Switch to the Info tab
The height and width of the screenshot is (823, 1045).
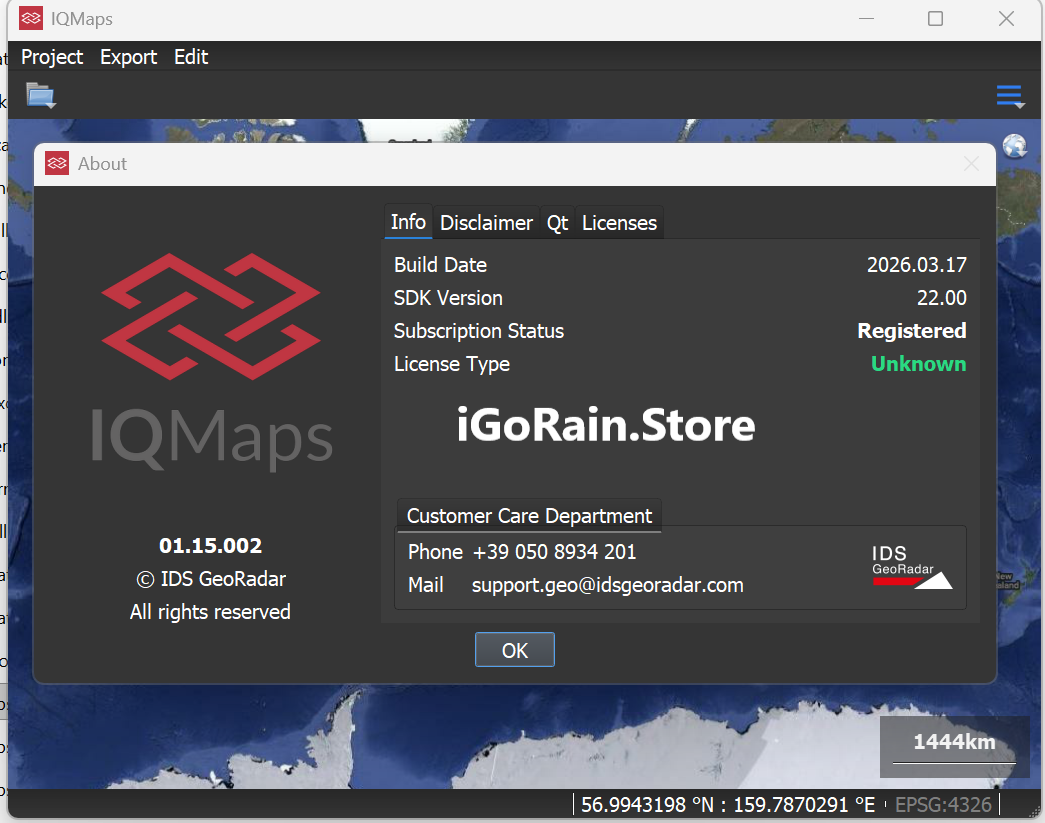(x=409, y=222)
